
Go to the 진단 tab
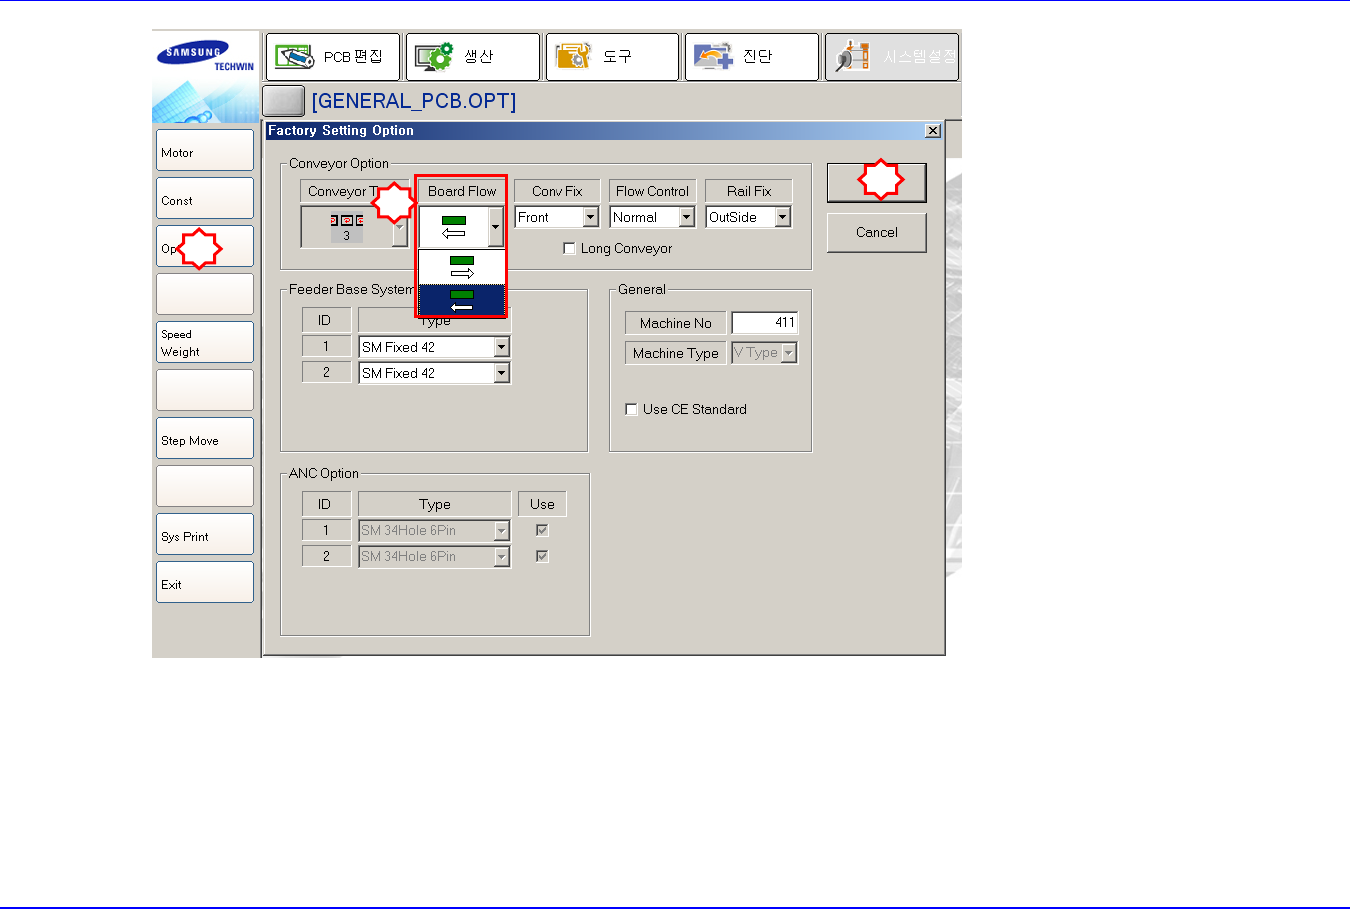pyautogui.click(x=752, y=57)
